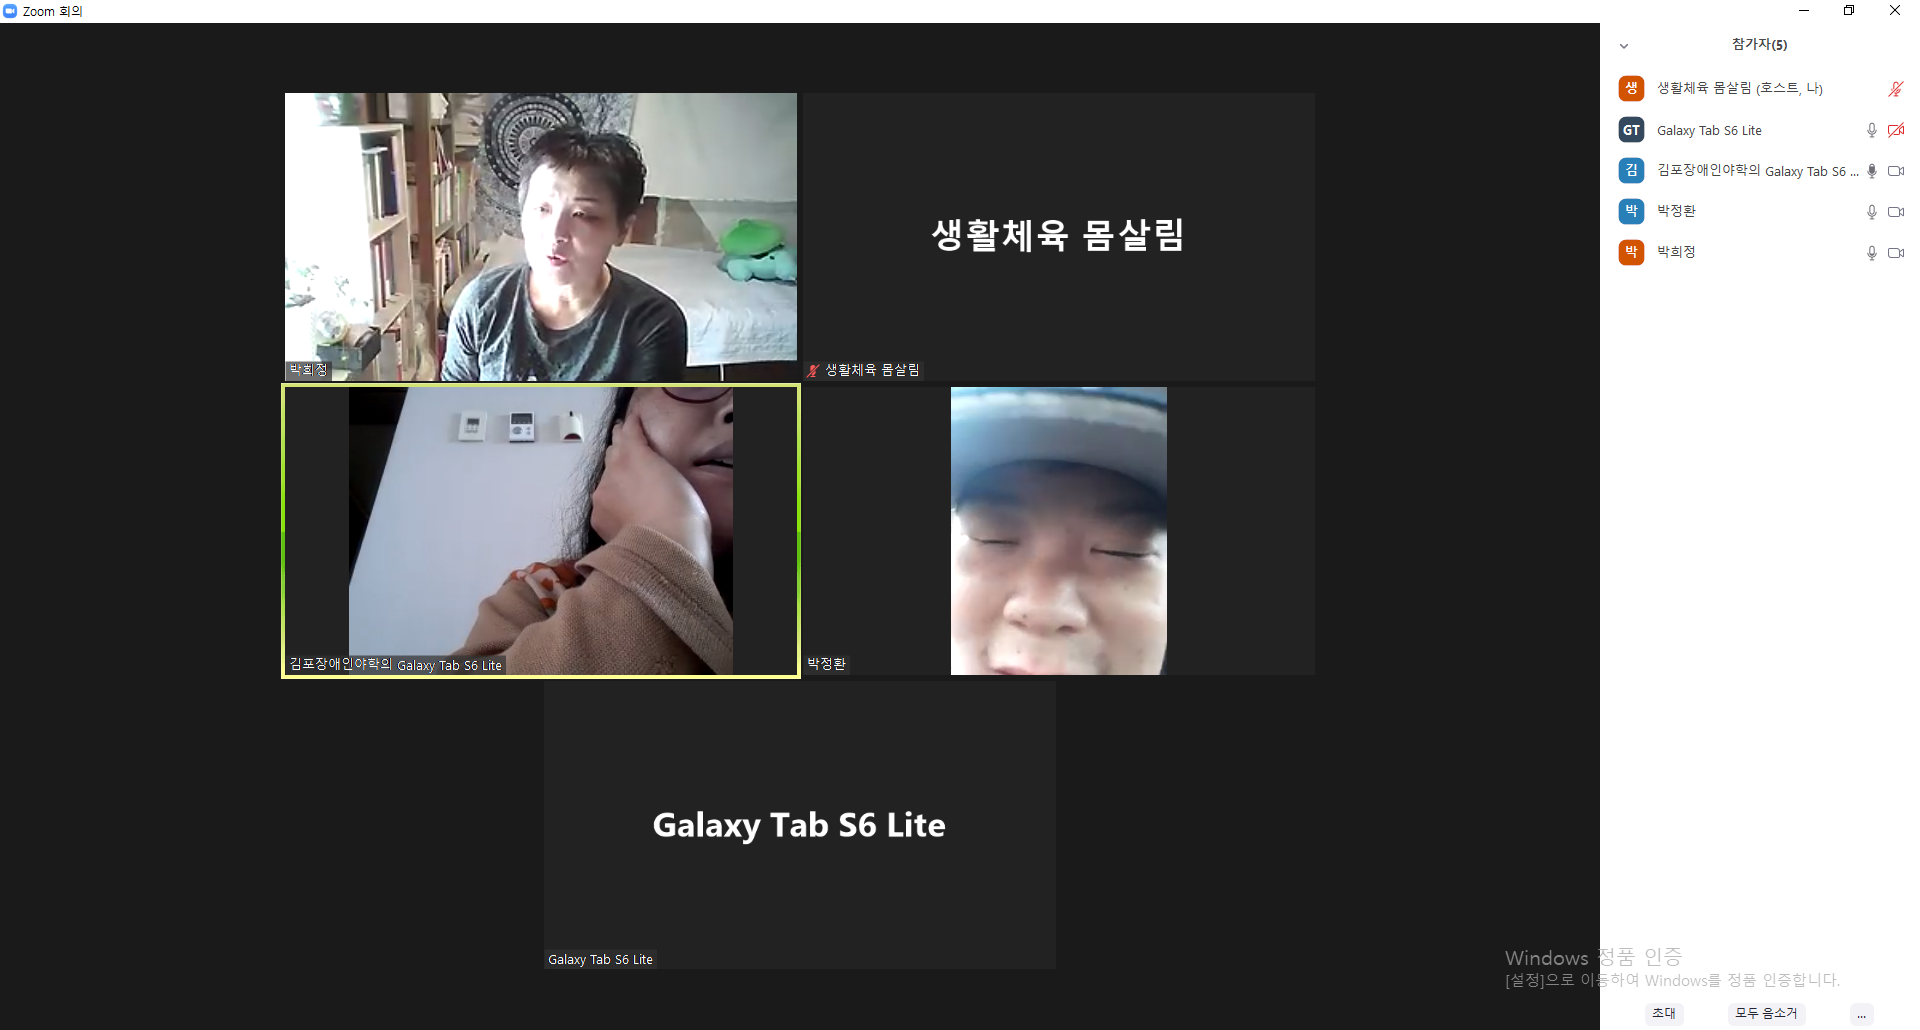The width and height of the screenshot is (1920, 1030).
Task: Select Galaxy Tab S6 Lite in participant list
Action: (1760, 130)
